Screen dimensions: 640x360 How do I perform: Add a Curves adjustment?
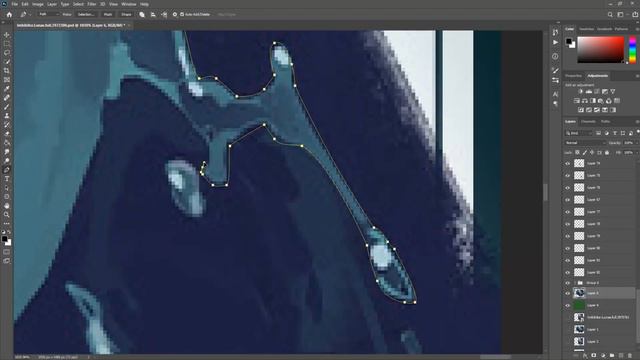(x=596, y=92)
